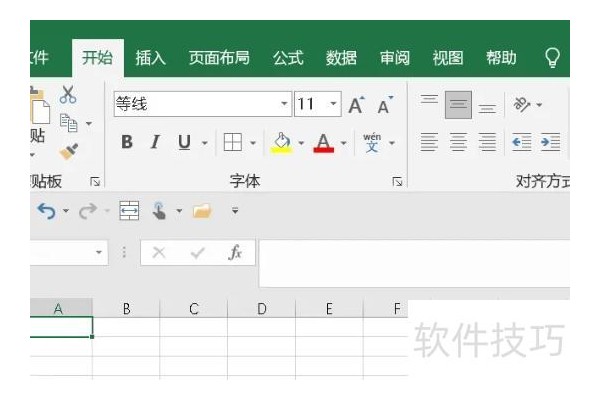Expand the Copy options arrow
600x400 pixels.
(x=89, y=124)
